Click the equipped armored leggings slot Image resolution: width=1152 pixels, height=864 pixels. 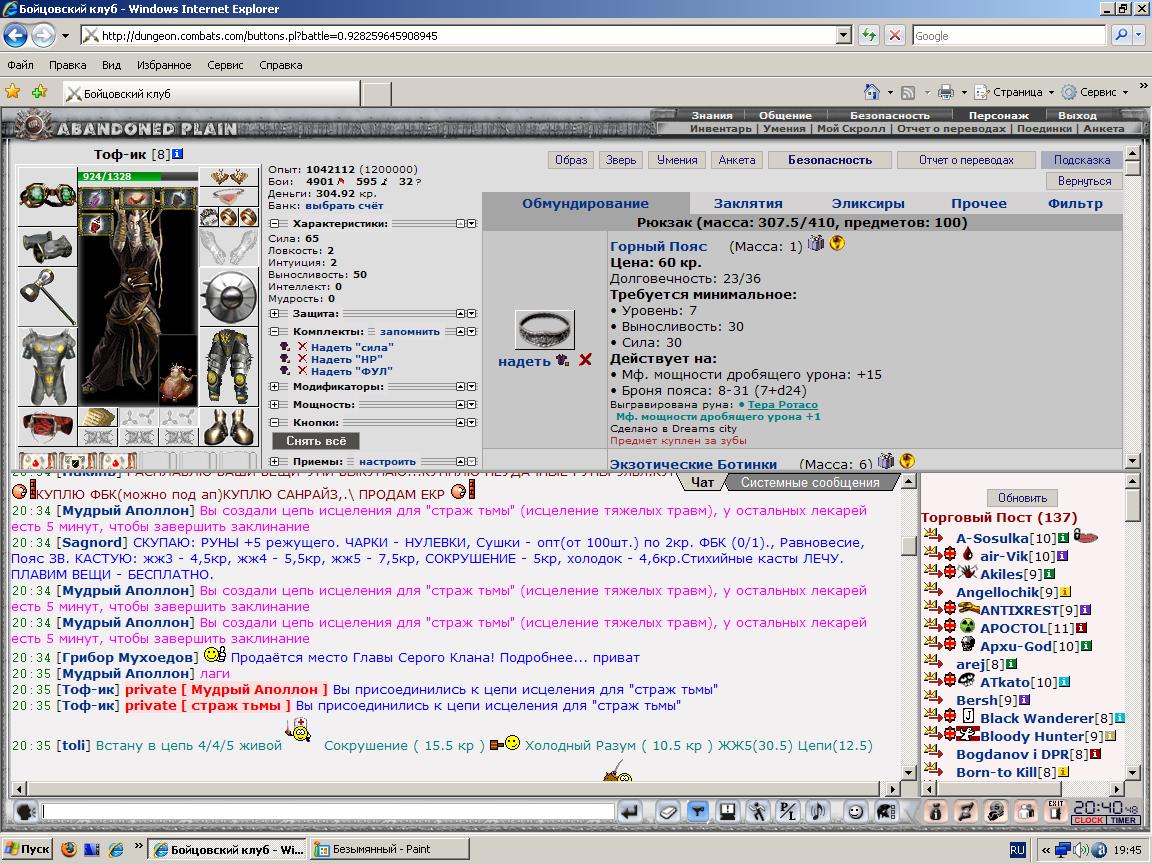coord(228,367)
